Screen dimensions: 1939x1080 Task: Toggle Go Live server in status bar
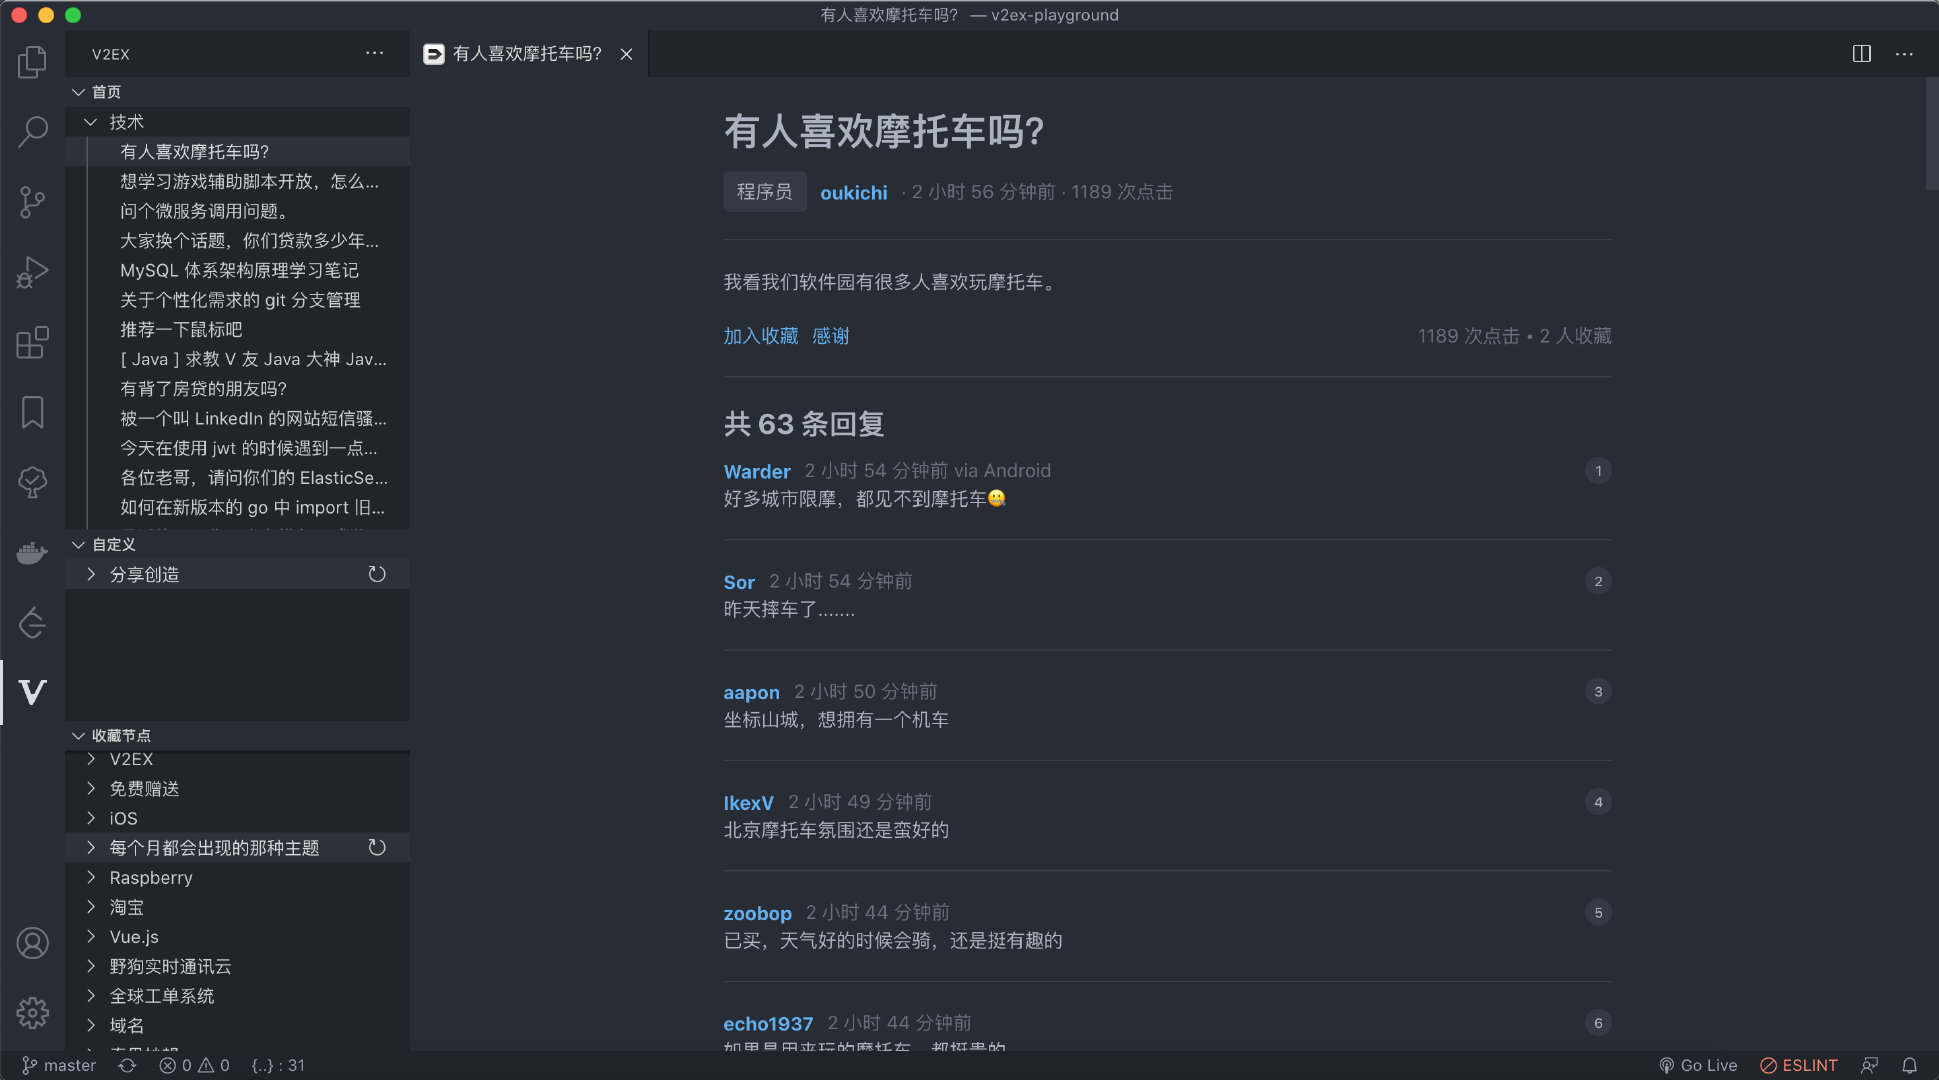[1698, 1065]
